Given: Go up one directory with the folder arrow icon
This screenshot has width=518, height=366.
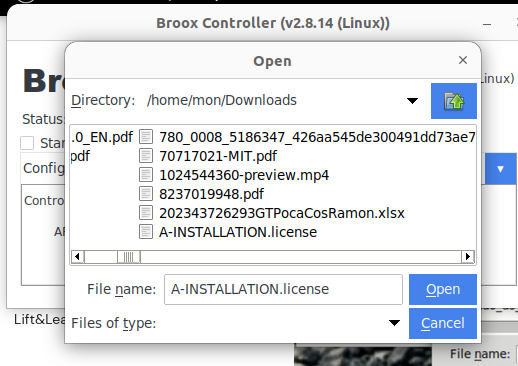Looking at the screenshot, I should pyautogui.click(x=454, y=101).
